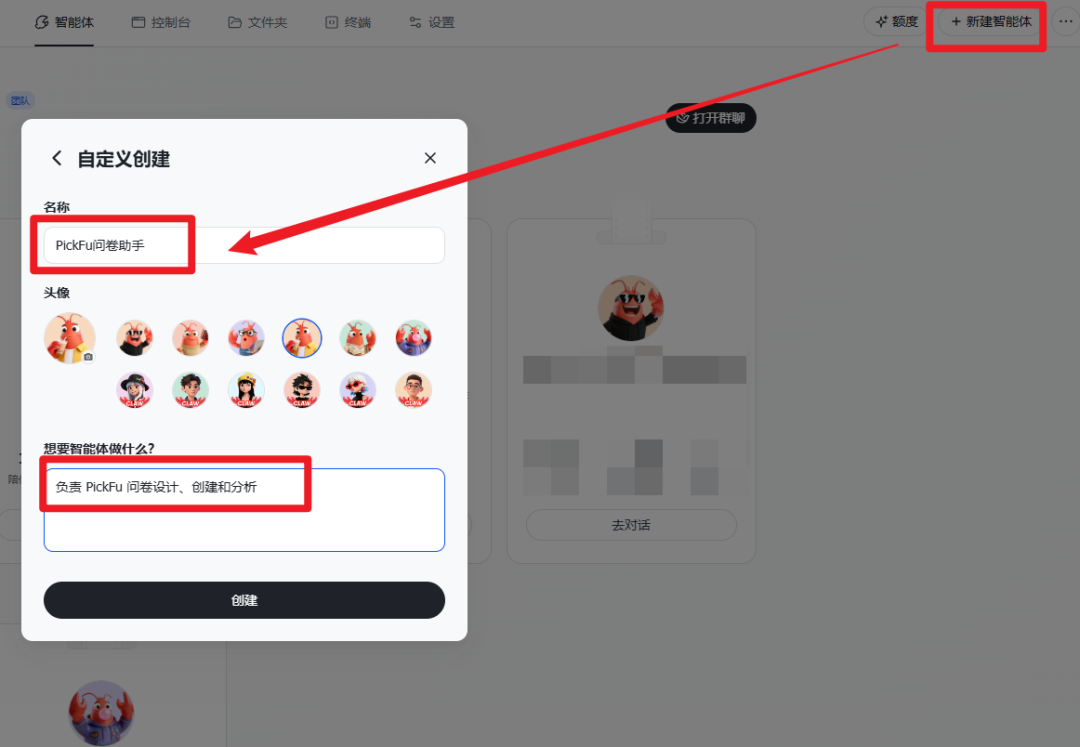Select the lobster avatar with sunglasses
This screenshot has height=747, width=1080.
134,338
